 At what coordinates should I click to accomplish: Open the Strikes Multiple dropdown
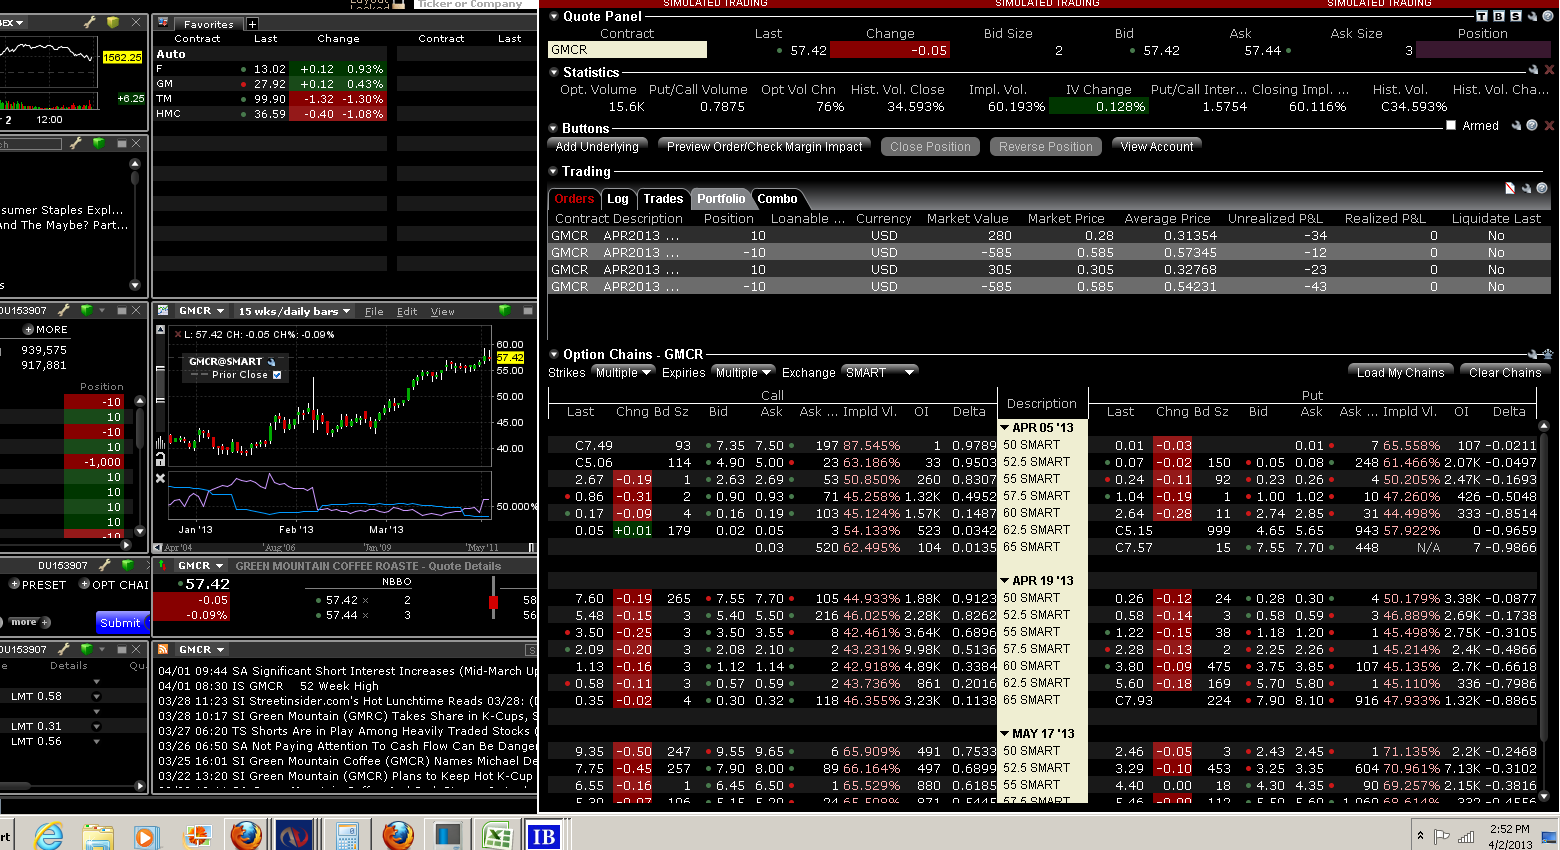click(x=623, y=373)
